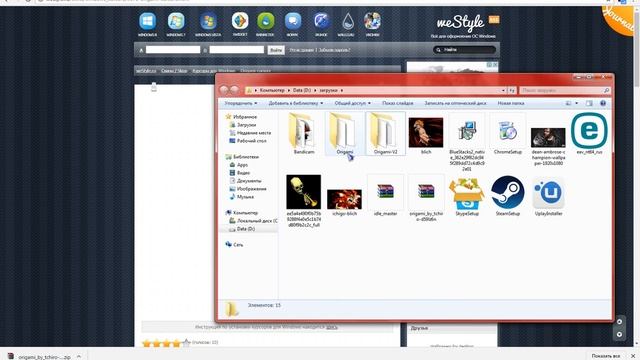Open view options dropdown arrow
This screenshot has height=360, width=640.
[x=576, y=103]
